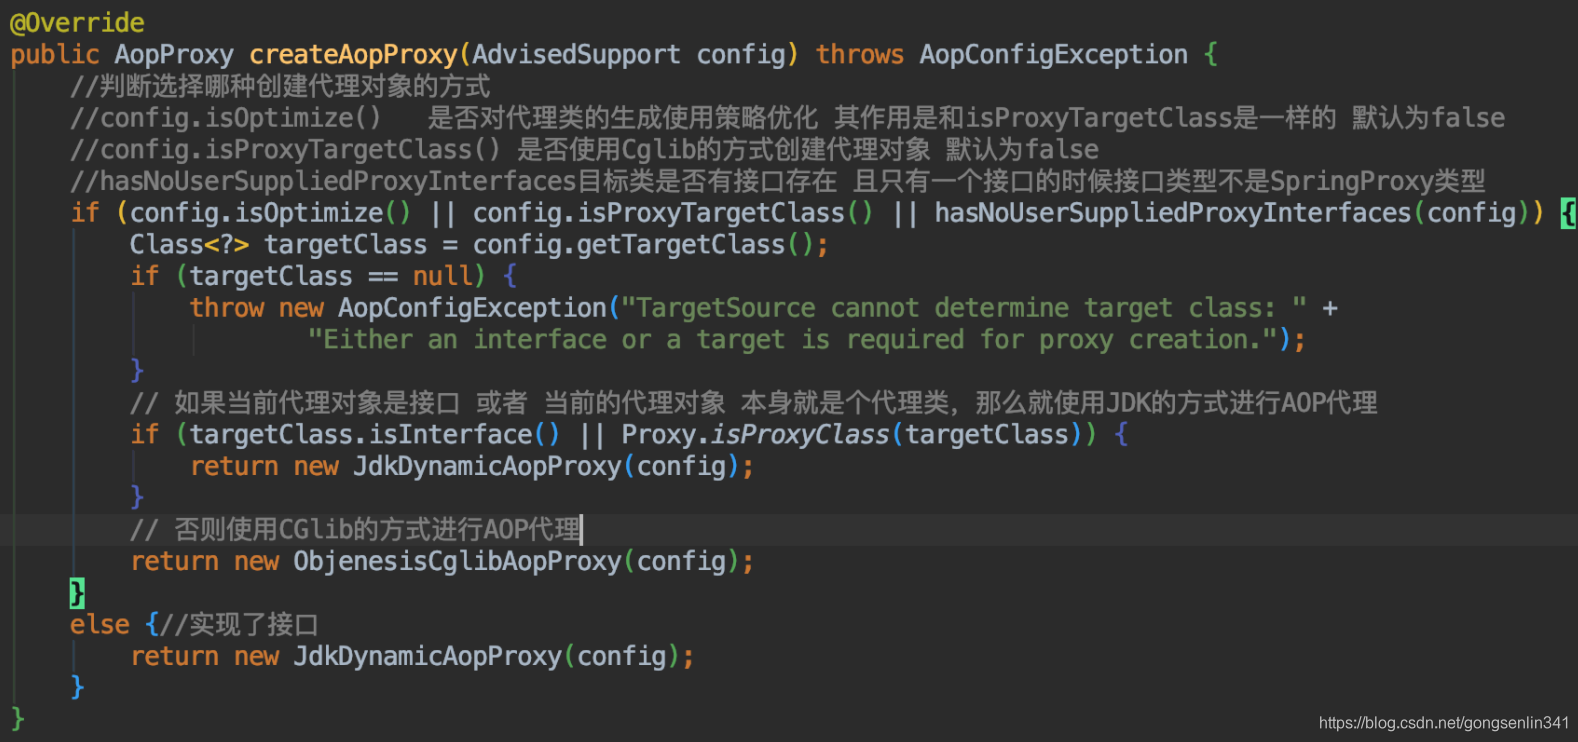Click the comment starting //hasNoUserSuppliedProxyInterfaces
This screenshot has width=1578, height=742.
[777, 182]
